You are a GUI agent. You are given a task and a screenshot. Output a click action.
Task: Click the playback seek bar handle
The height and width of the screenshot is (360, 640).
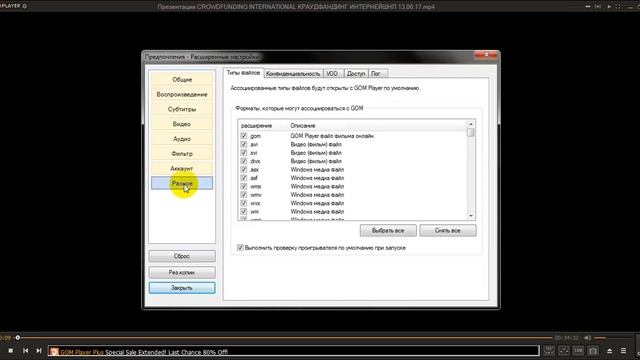point(18,338)
